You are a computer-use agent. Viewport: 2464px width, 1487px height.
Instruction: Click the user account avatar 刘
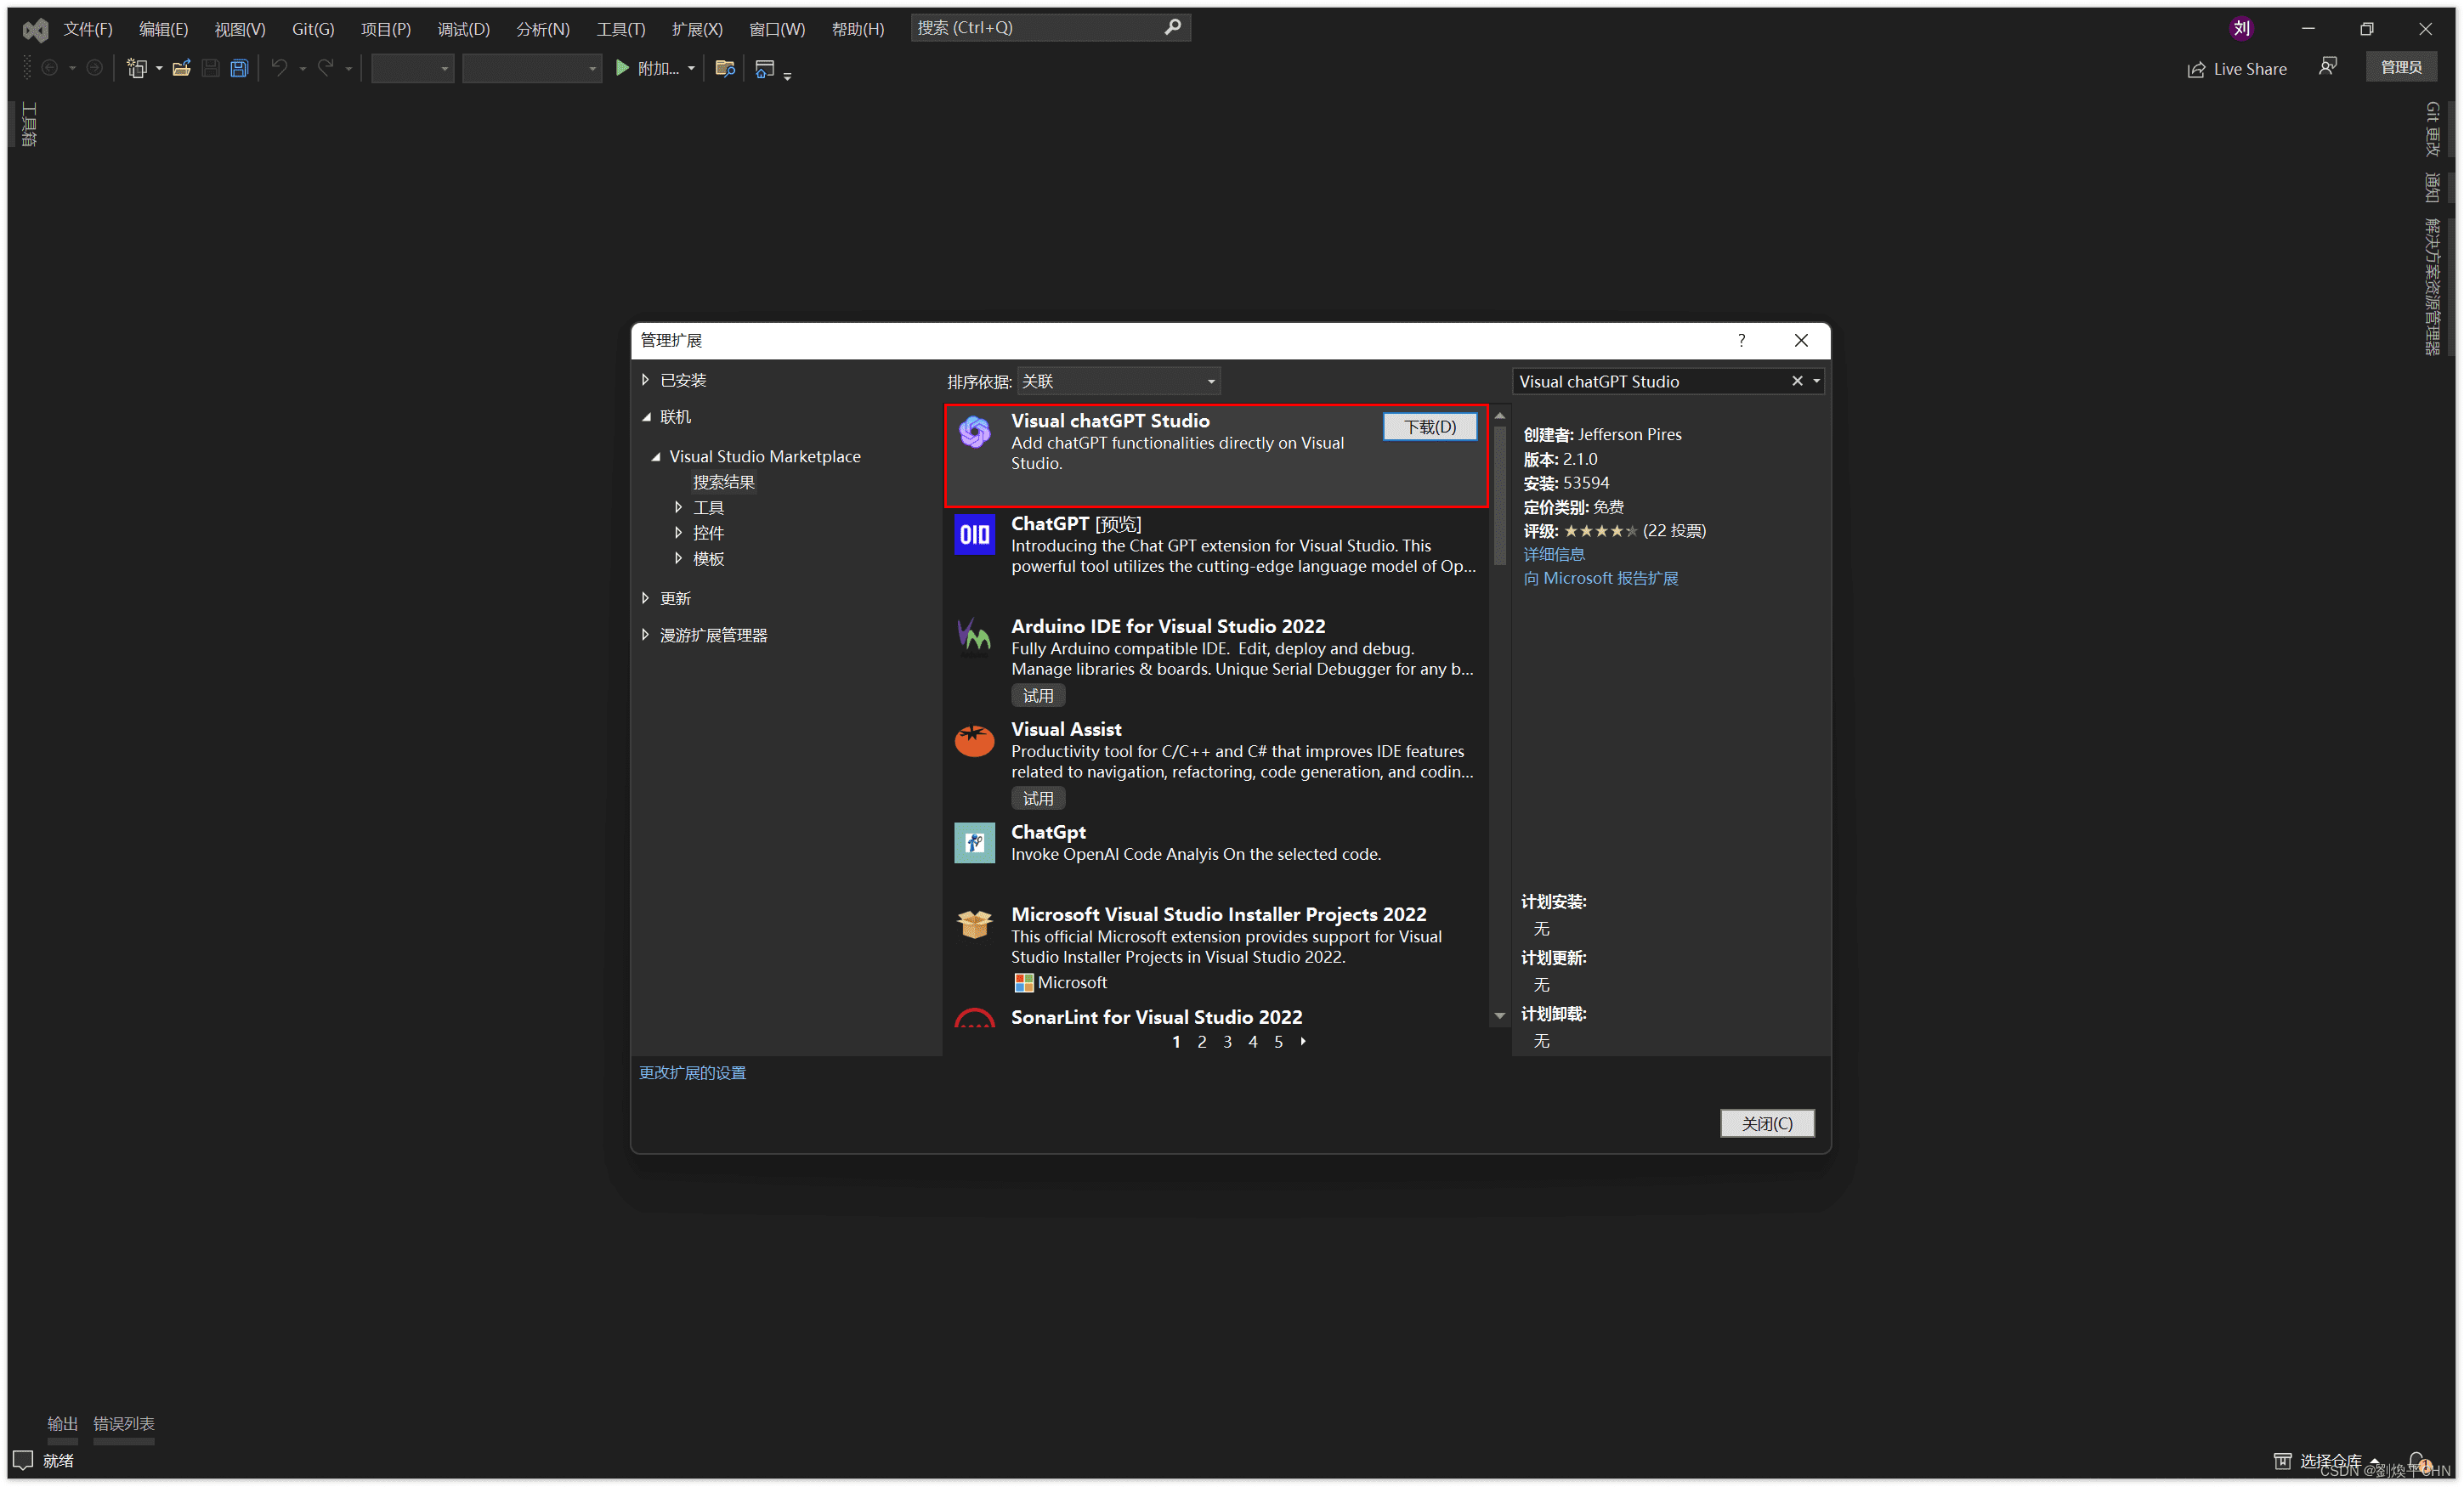pos(2241,28)
